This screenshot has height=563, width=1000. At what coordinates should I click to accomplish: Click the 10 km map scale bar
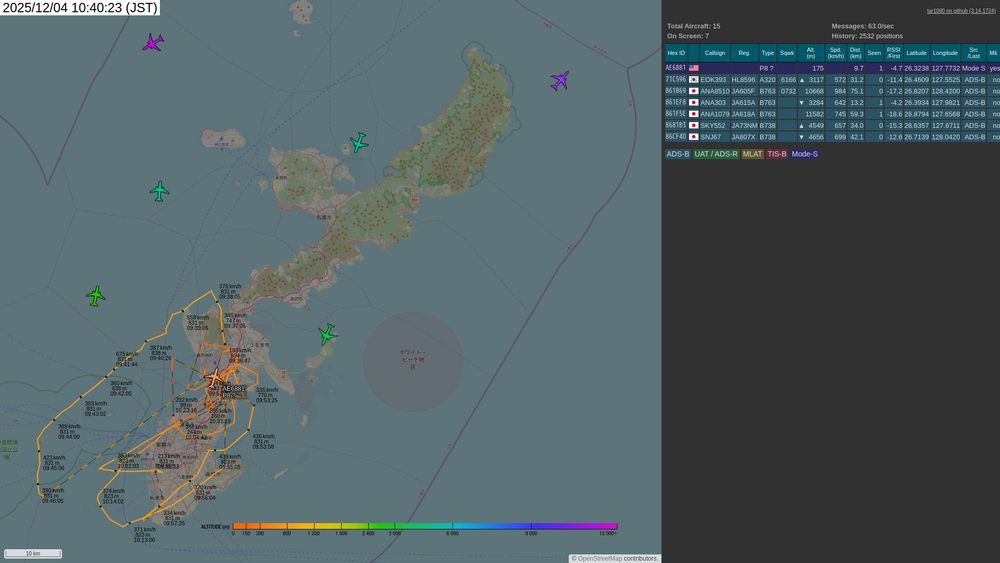(33, 553)
